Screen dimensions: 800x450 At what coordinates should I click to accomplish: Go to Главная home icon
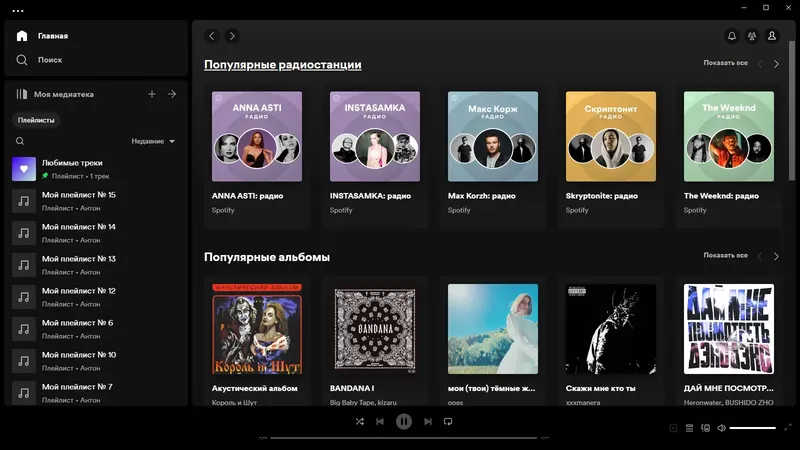tap(22, 36)
